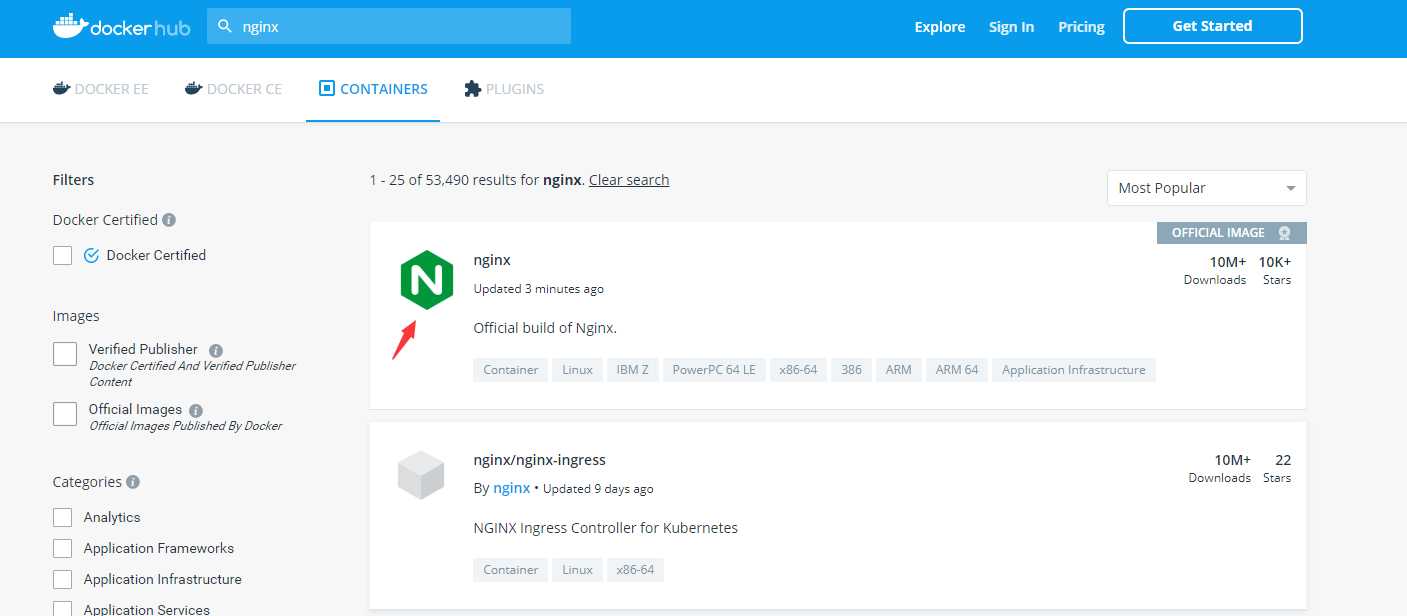Click 'Official build of Nginx.' description
1407x616 pixels.
(545, 328)
